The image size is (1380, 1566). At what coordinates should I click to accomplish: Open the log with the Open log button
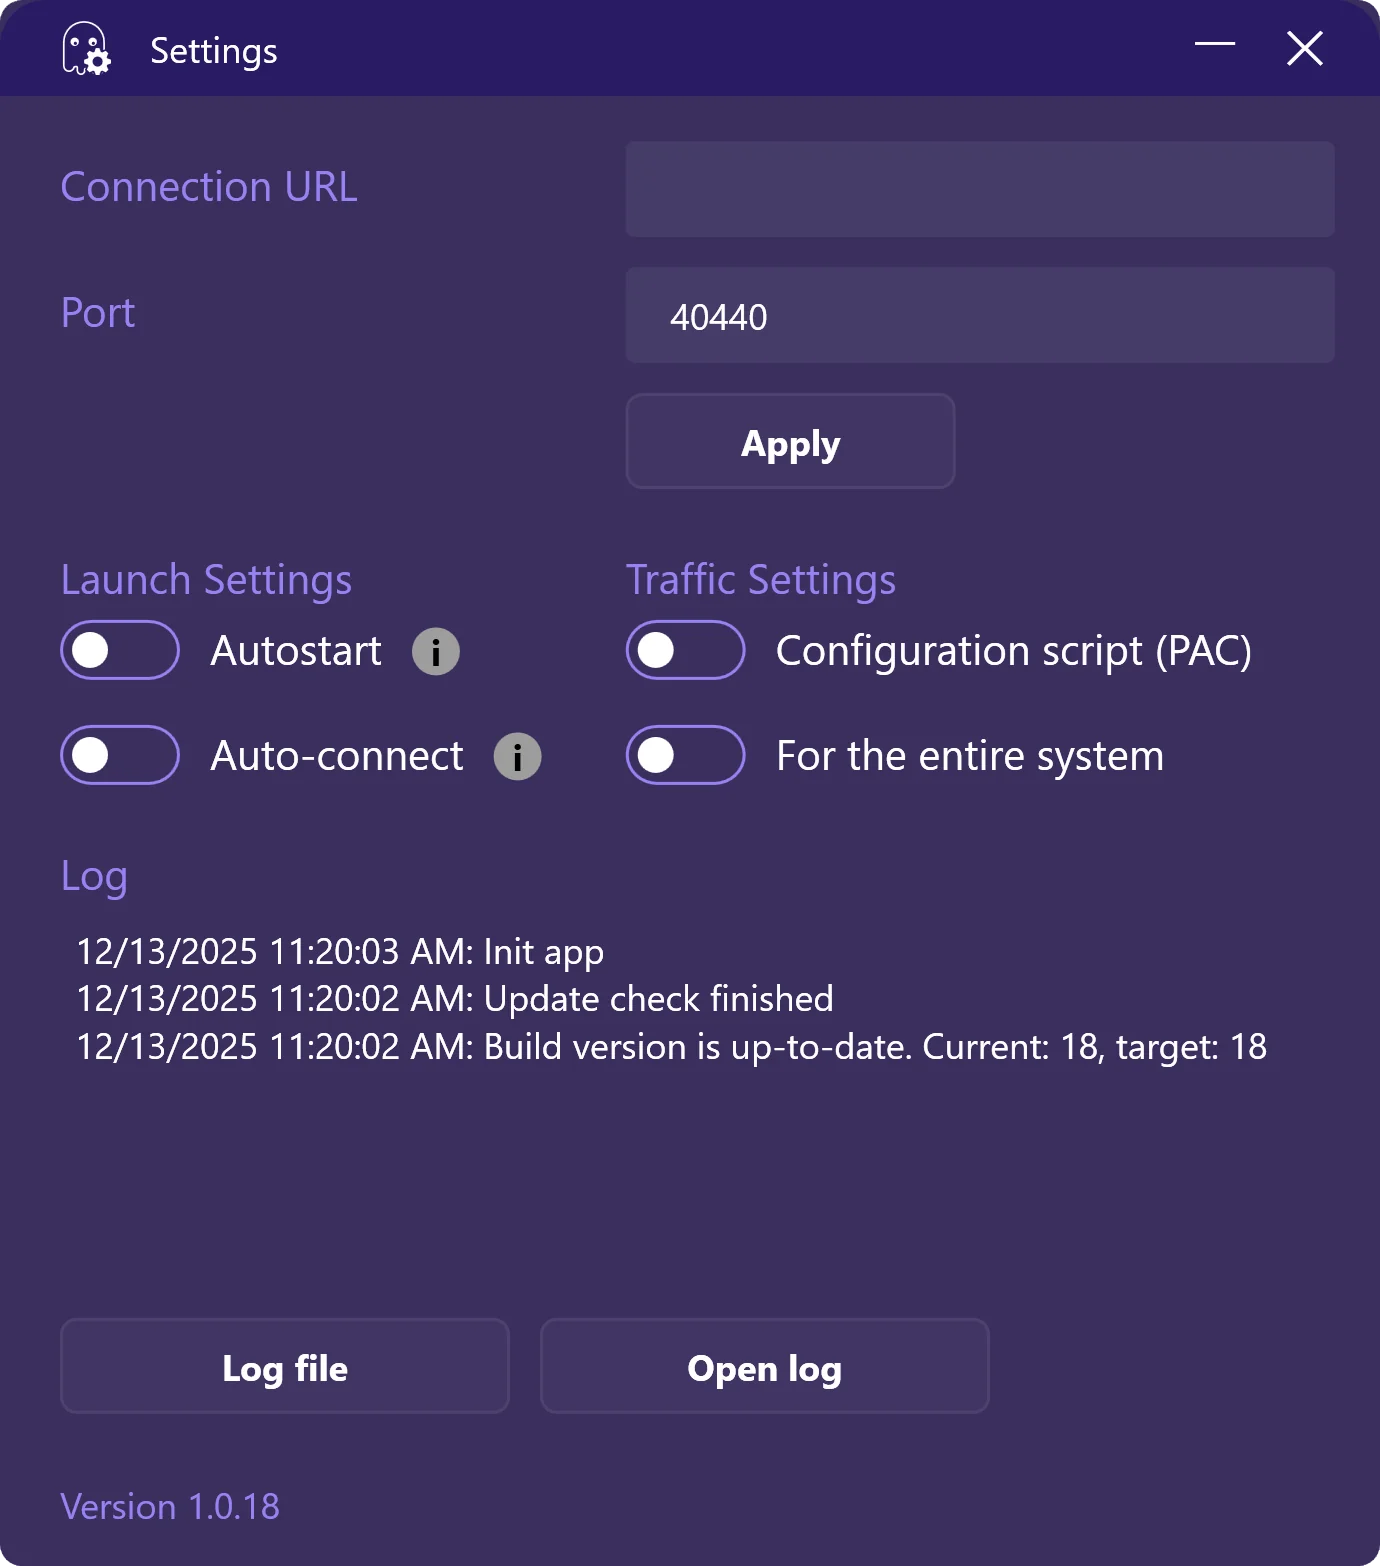(765, 1366)
